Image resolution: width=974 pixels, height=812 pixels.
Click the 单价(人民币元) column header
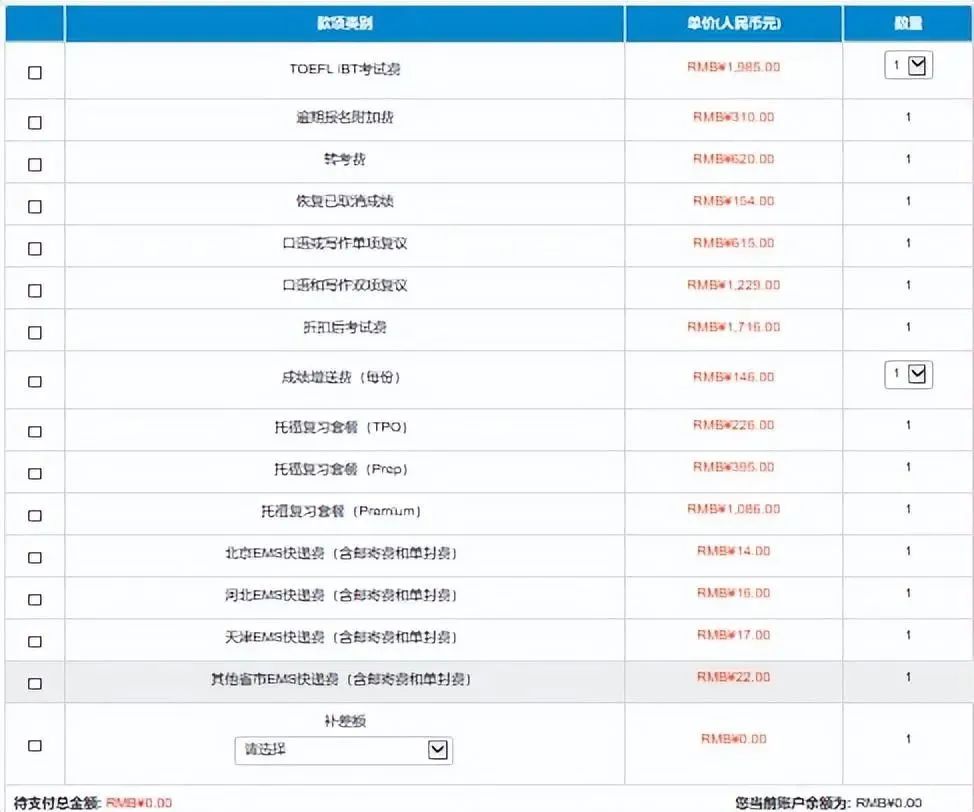pos(734,24)
